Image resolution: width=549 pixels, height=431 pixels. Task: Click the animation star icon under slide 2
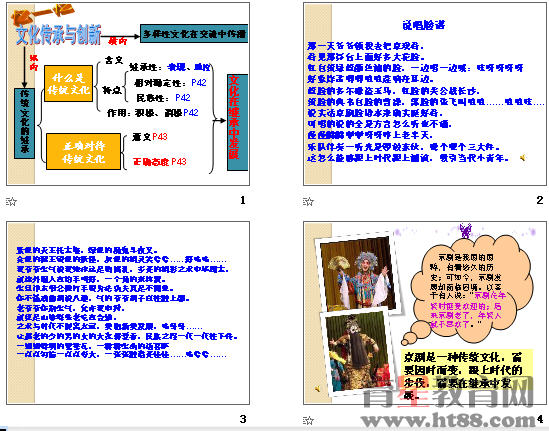pyautogui.click(x=308, y=202)
